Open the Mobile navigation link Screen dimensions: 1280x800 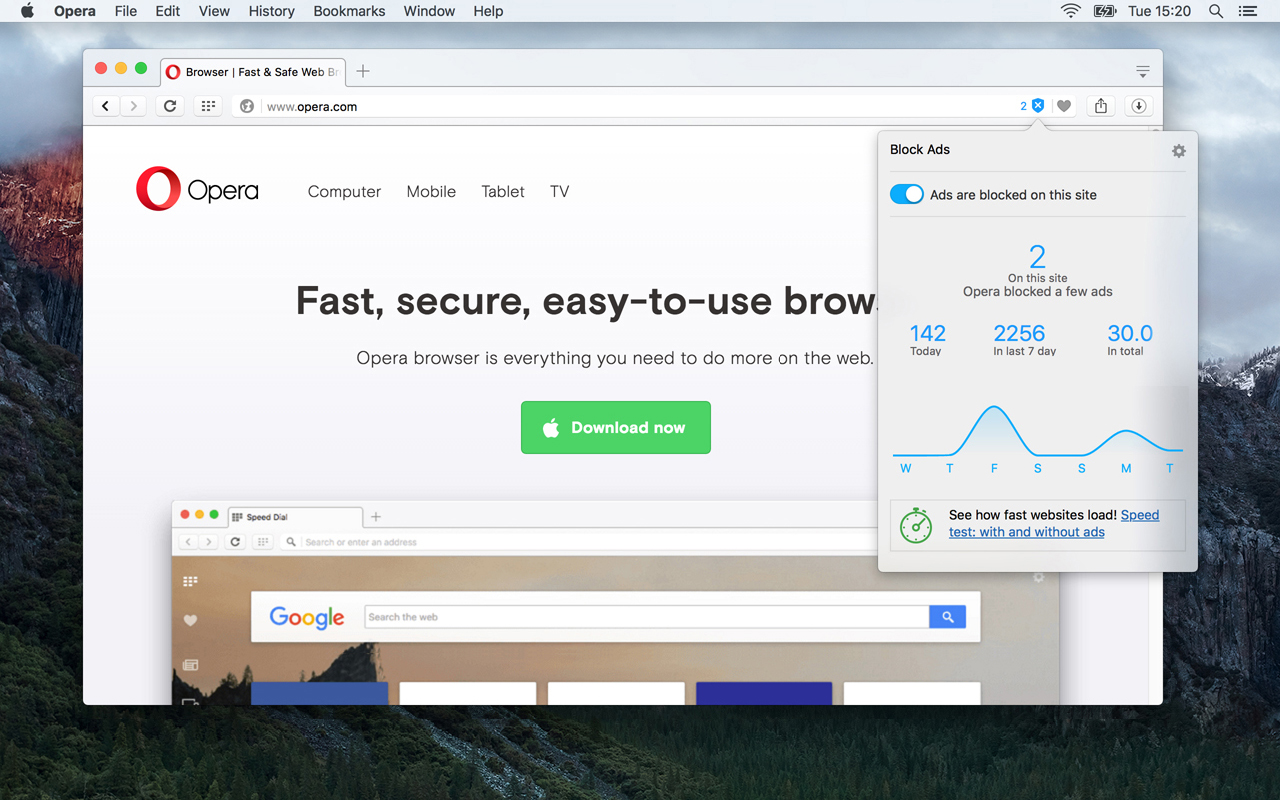click(431, 192)
